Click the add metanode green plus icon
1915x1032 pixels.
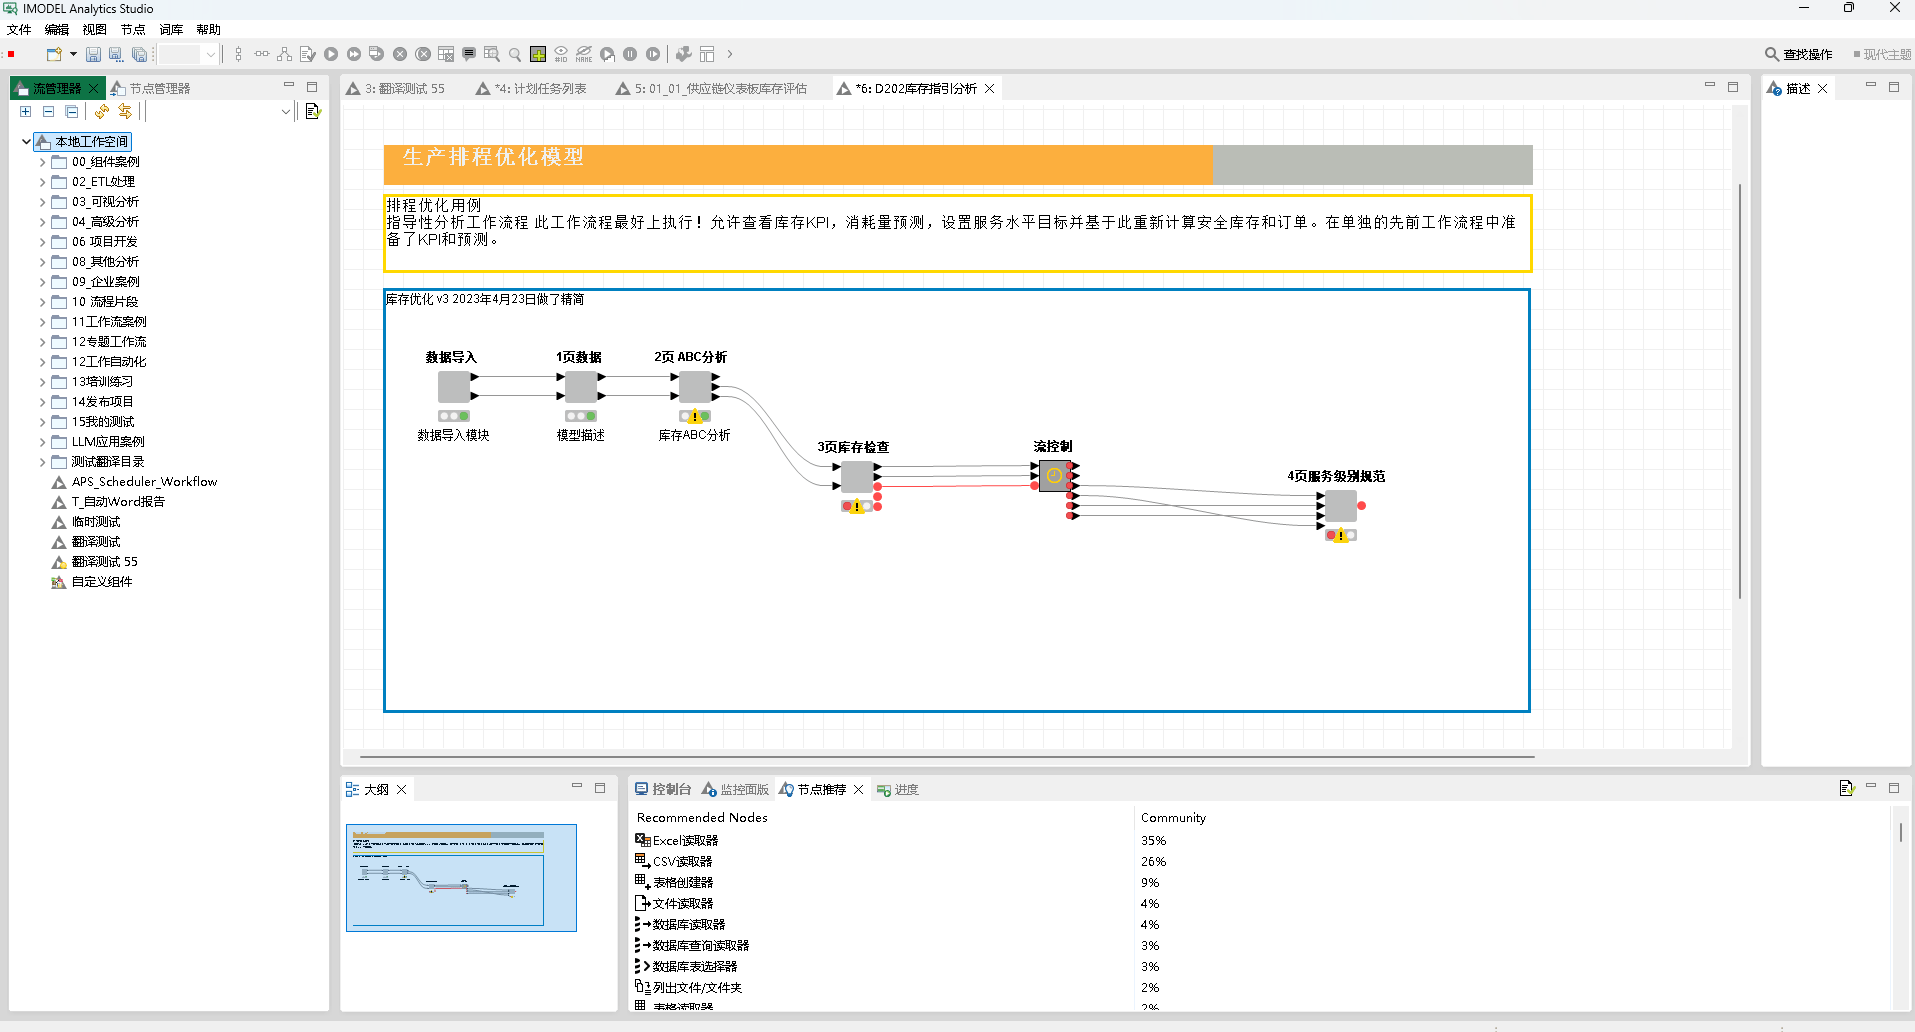[x=538, y=54]
